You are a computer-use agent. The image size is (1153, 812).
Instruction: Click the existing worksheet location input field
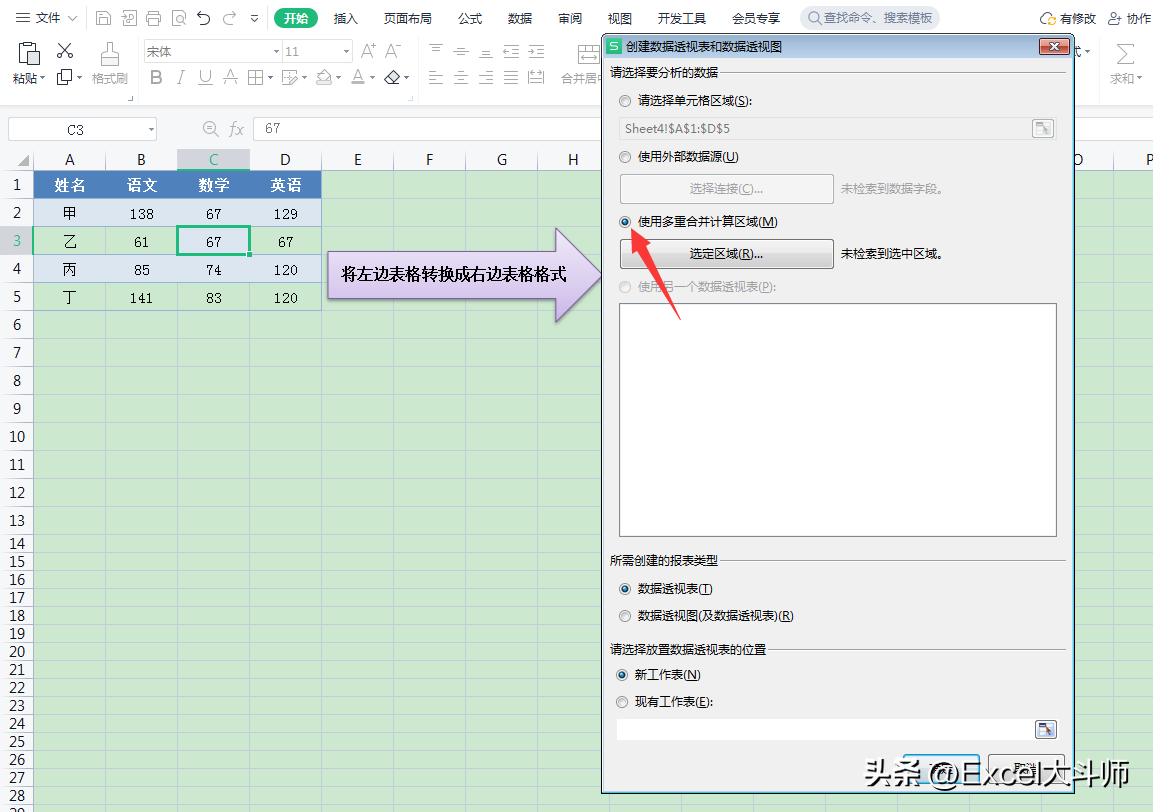pyautogui.click(x=824, y=729)
